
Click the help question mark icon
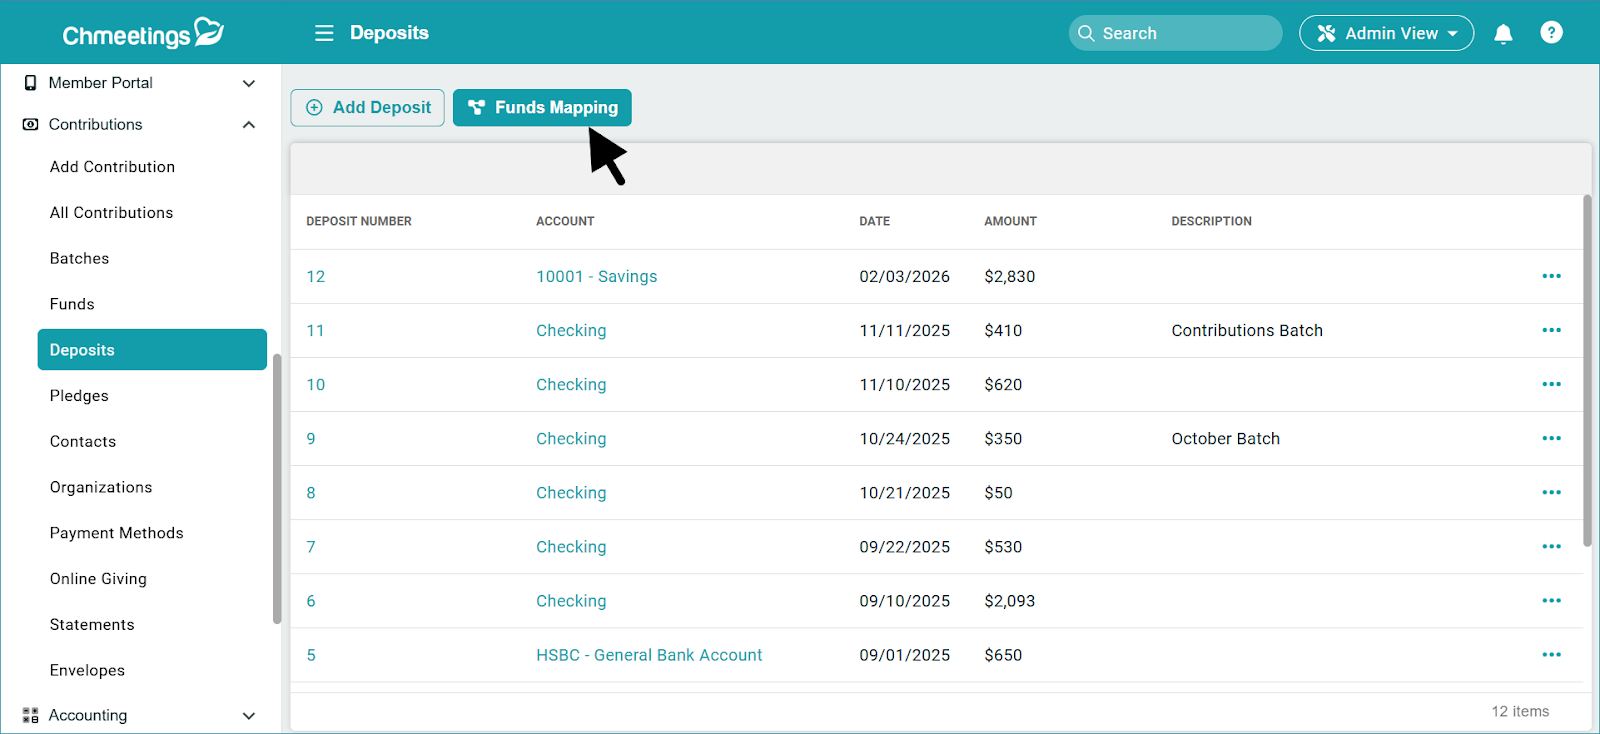pyautogui.click(x=1551, y=33)
